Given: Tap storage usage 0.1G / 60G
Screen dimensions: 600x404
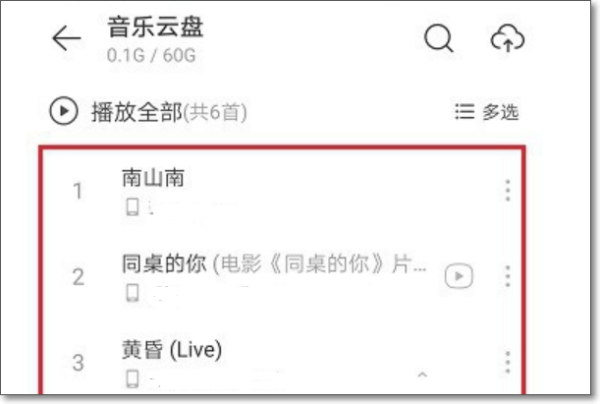Looking at the screenshot, I should tap(151, 55).
